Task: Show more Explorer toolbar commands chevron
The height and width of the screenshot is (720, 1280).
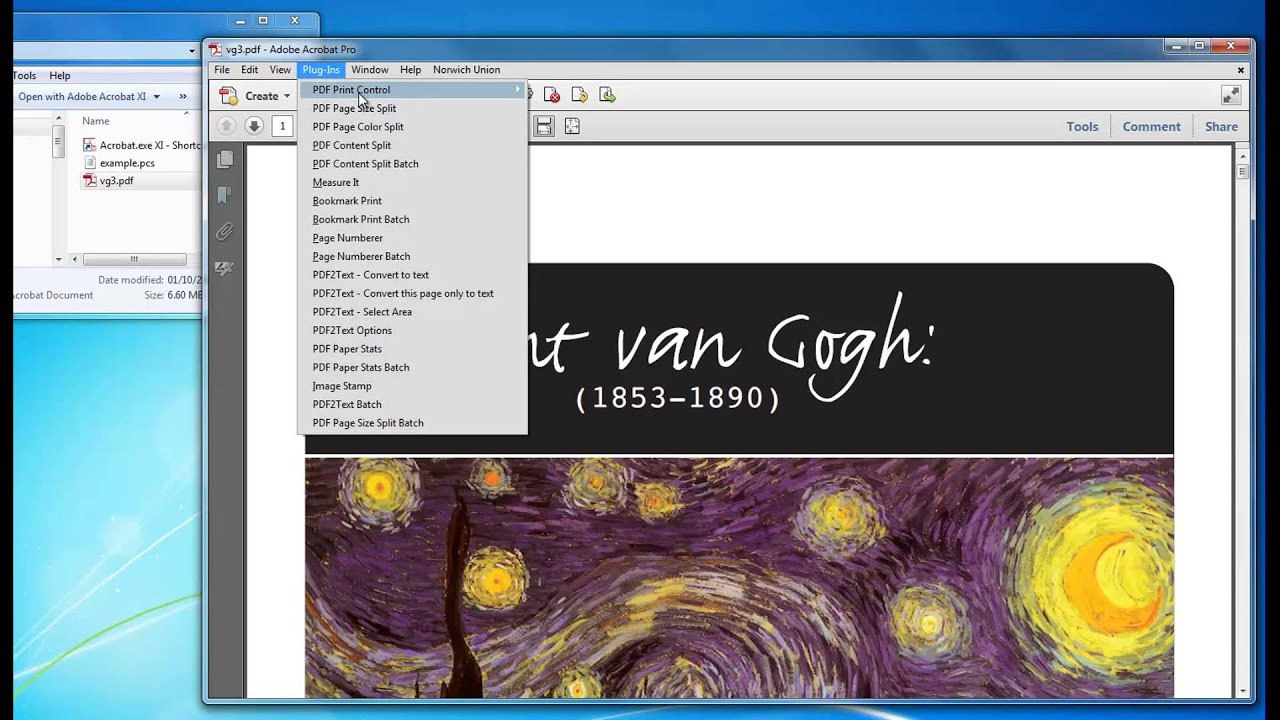Action: [x=183, y=97]
